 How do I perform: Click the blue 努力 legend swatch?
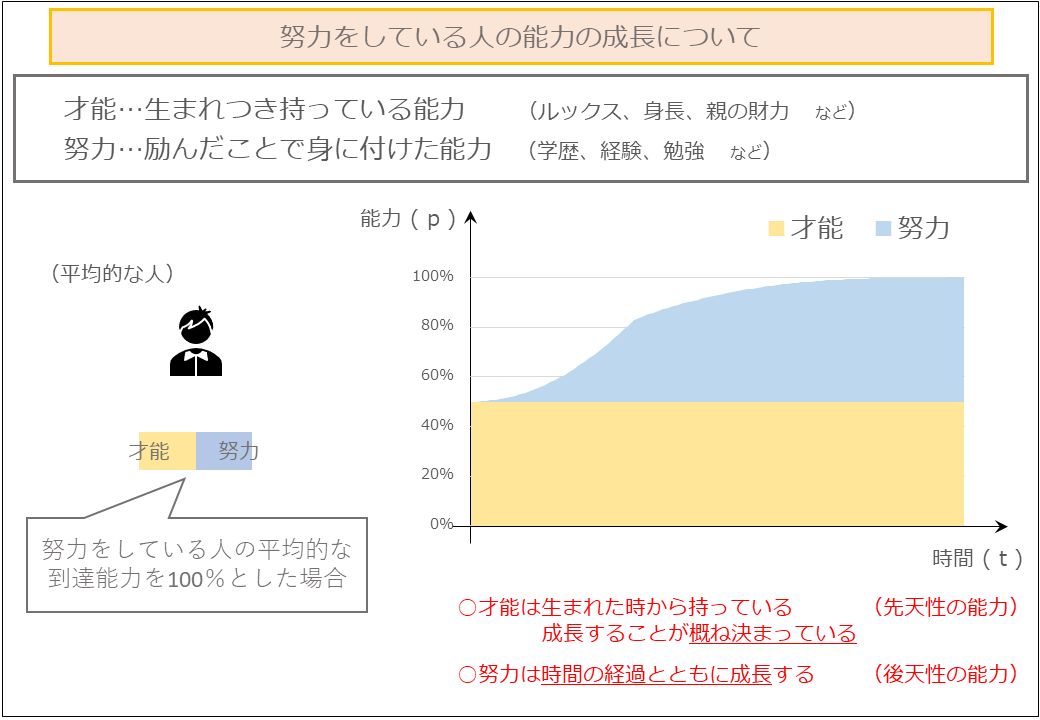pos(883,229)
